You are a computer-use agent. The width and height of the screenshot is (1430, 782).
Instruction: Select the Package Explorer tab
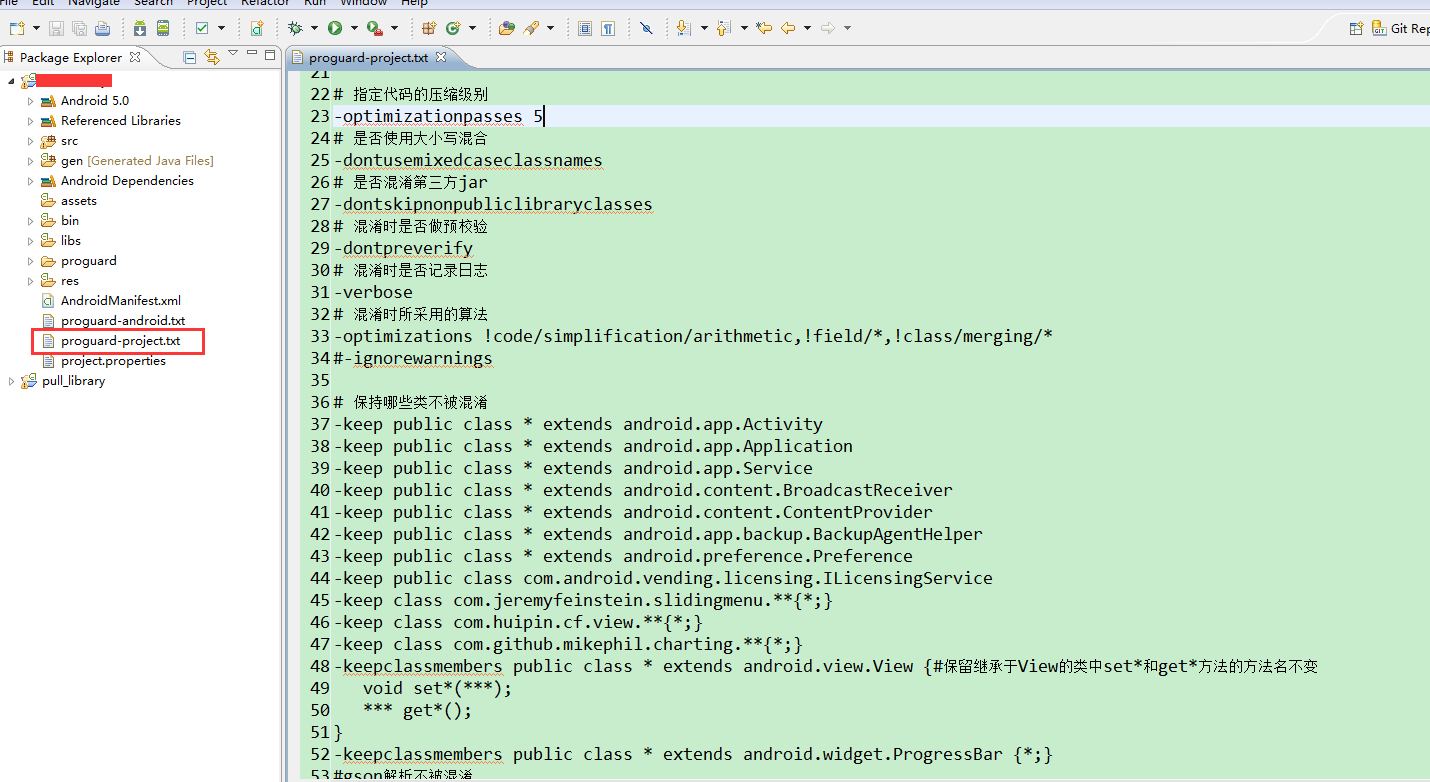pos(71,57)
